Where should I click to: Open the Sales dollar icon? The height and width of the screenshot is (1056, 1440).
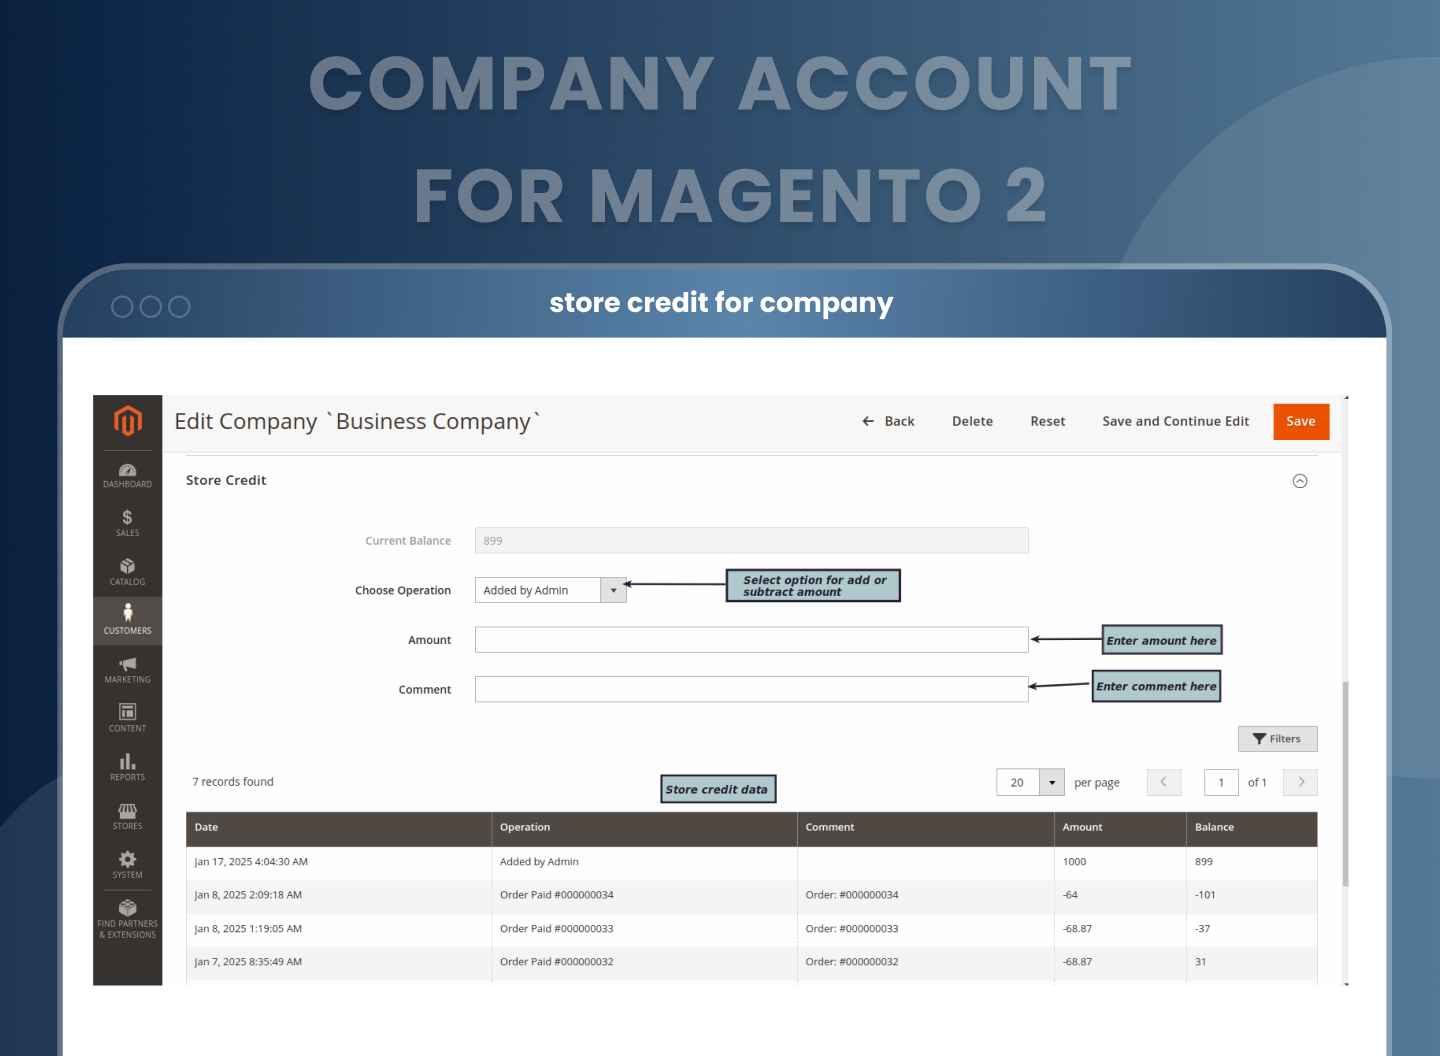tap(127, 523)
